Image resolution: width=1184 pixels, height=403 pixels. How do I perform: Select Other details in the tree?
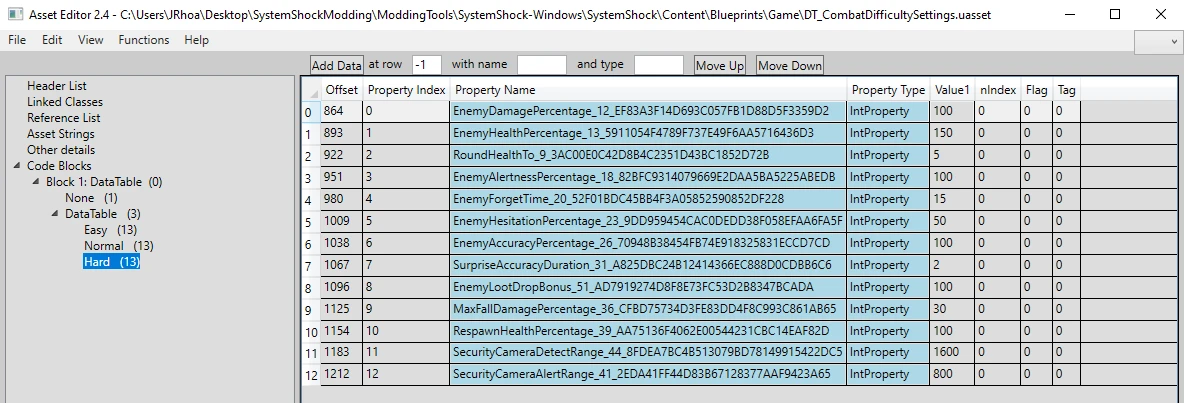pyautogui.click(x=61, y=149)
